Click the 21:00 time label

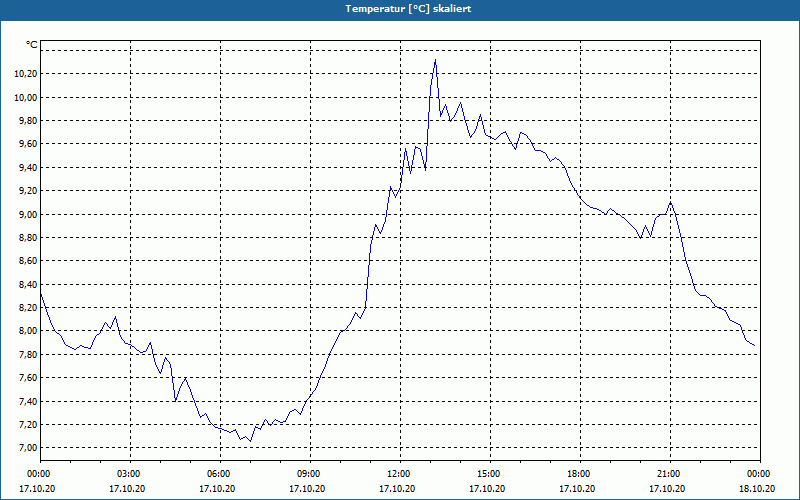pos(670,474)
